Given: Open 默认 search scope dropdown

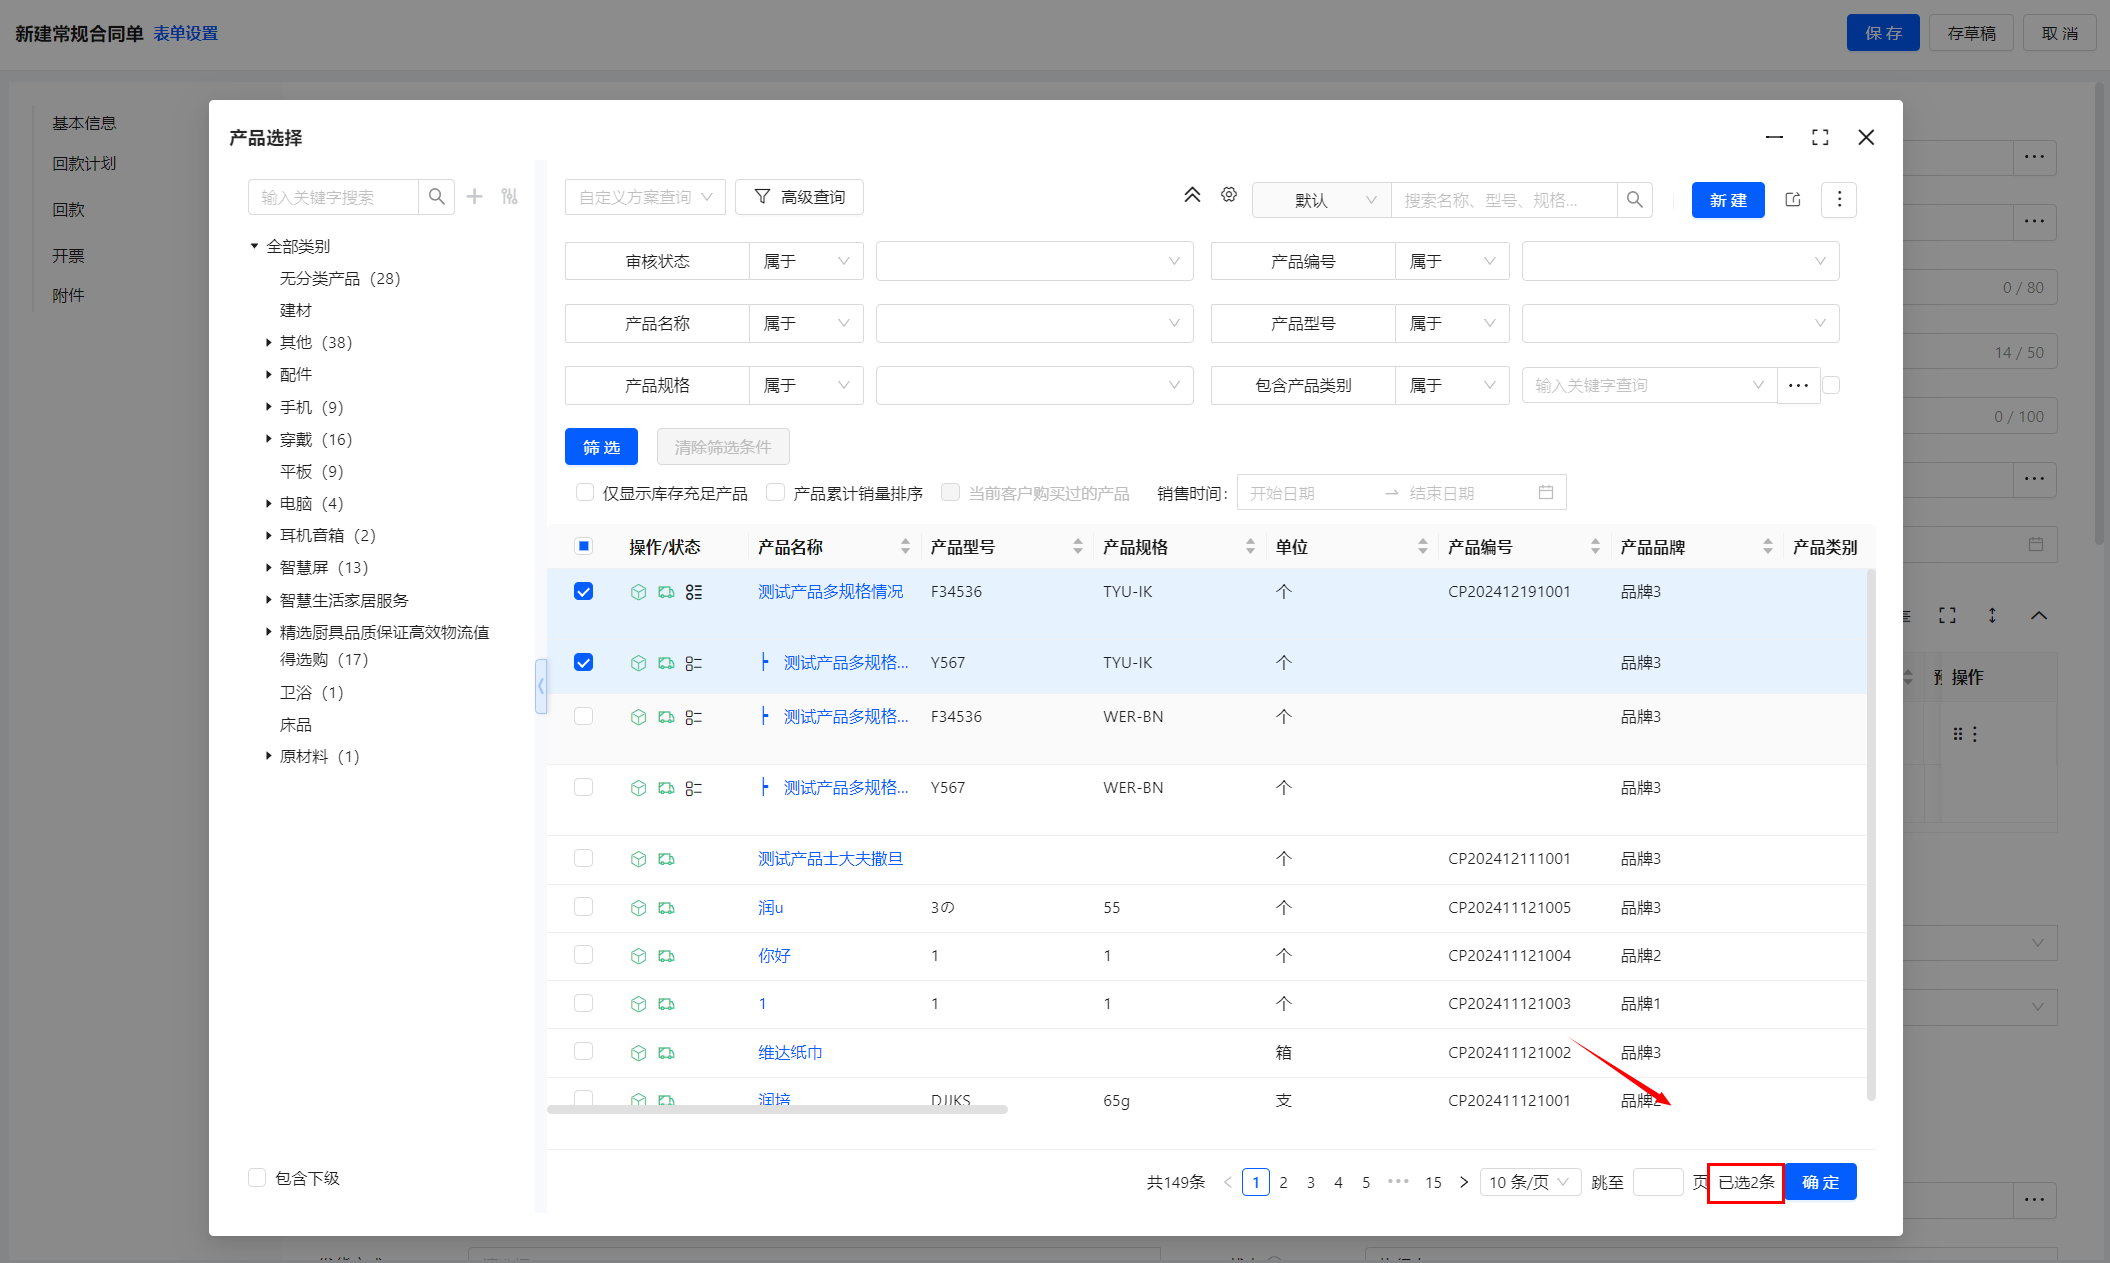Looking at the screenshot, I should (1321, 200).
